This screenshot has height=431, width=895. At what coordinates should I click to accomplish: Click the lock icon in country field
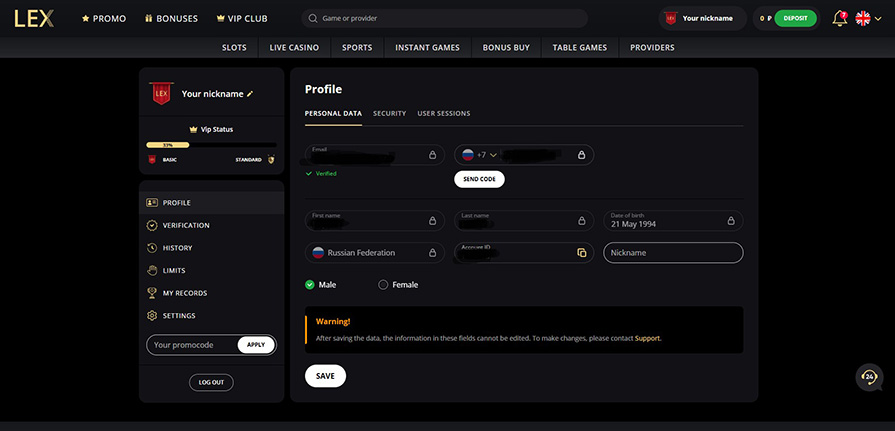(433, 253)
